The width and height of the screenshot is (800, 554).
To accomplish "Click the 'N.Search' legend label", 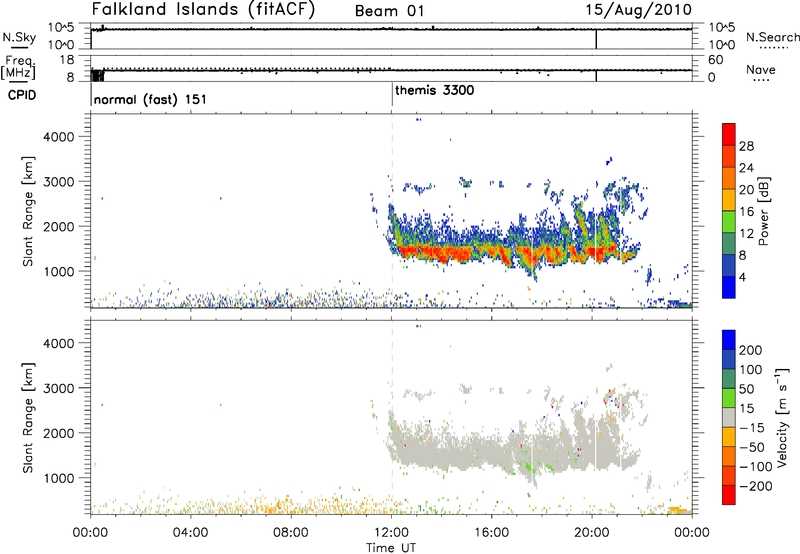I will coord(772,37).
